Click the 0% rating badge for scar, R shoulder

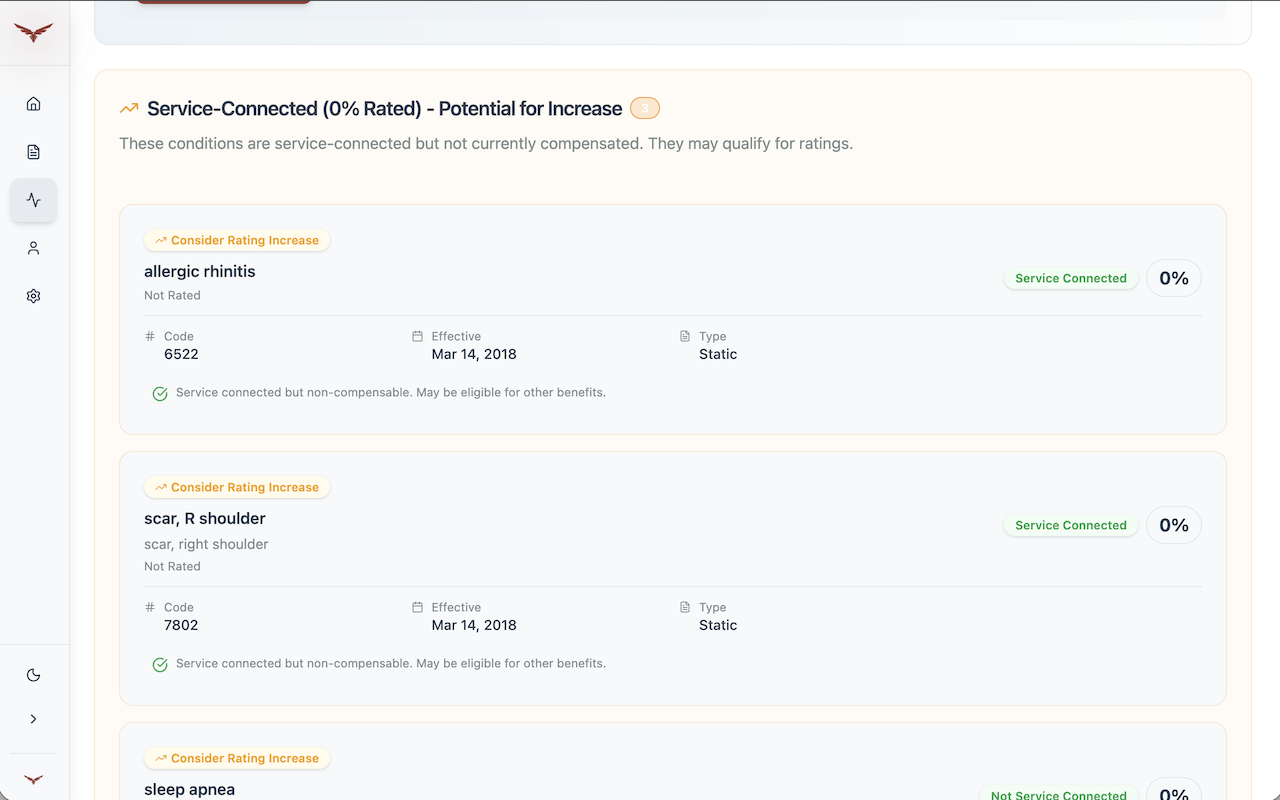click(x=1174, y=525)
